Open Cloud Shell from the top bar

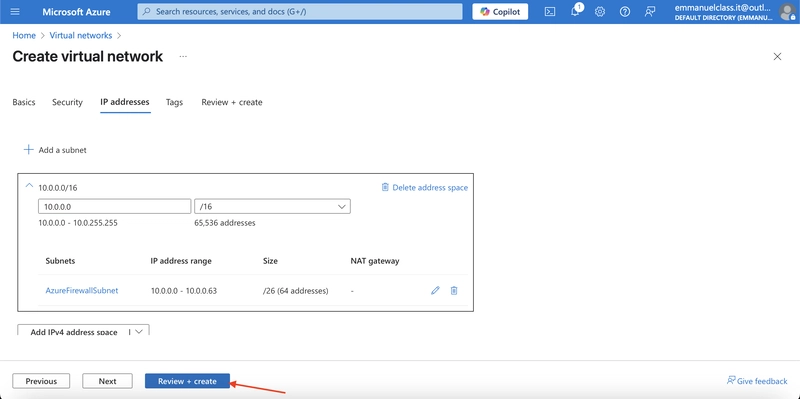[549, 11]
